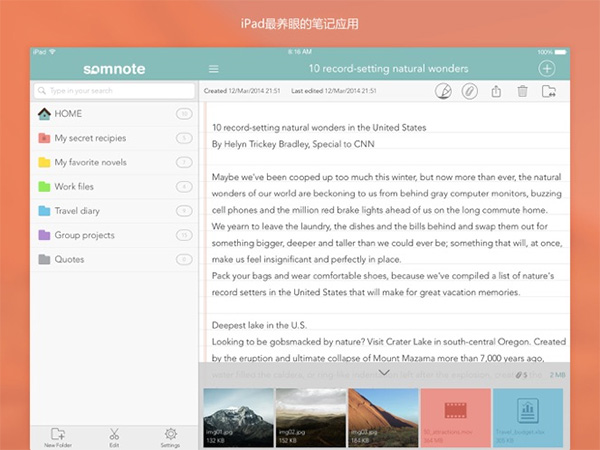Click the search input field
The width and height of the screenshot is (600, 450).
pyautogui.click(x=113, y=90)
